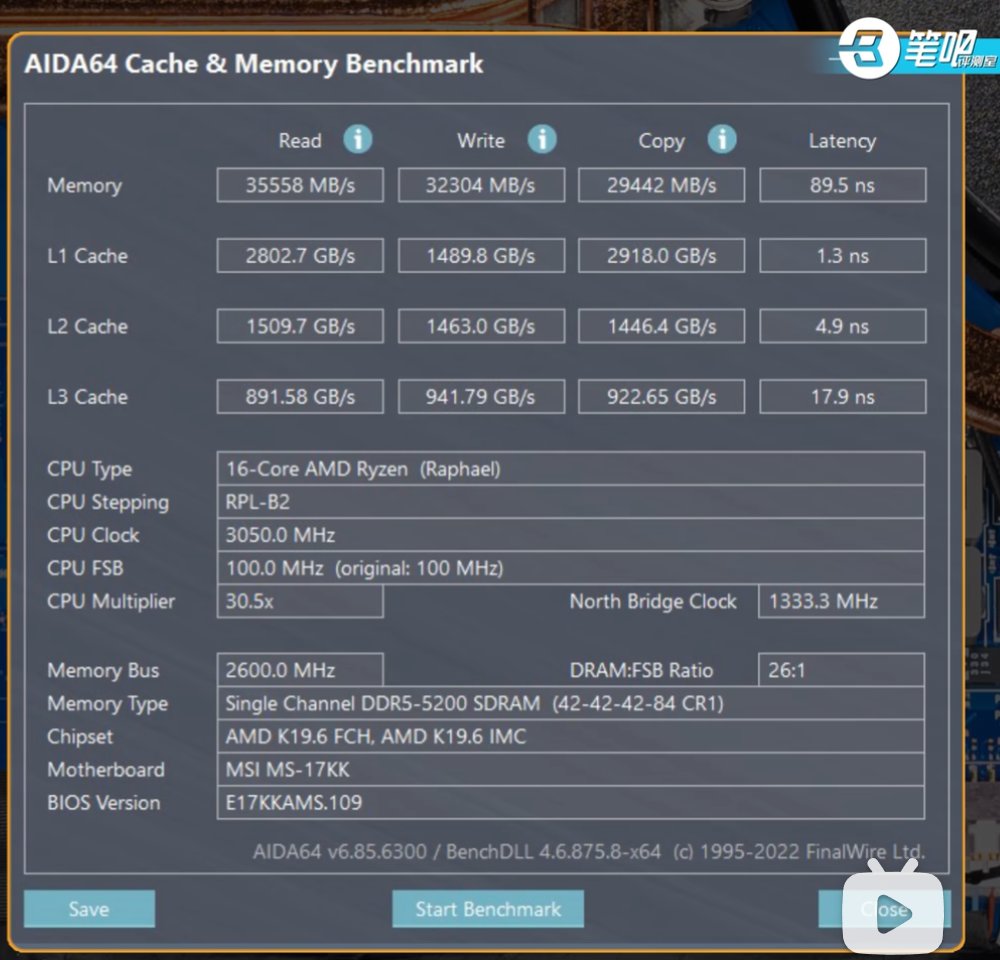Click the AIDA64 Cache & Memory Benchmark title

(254, 64)
